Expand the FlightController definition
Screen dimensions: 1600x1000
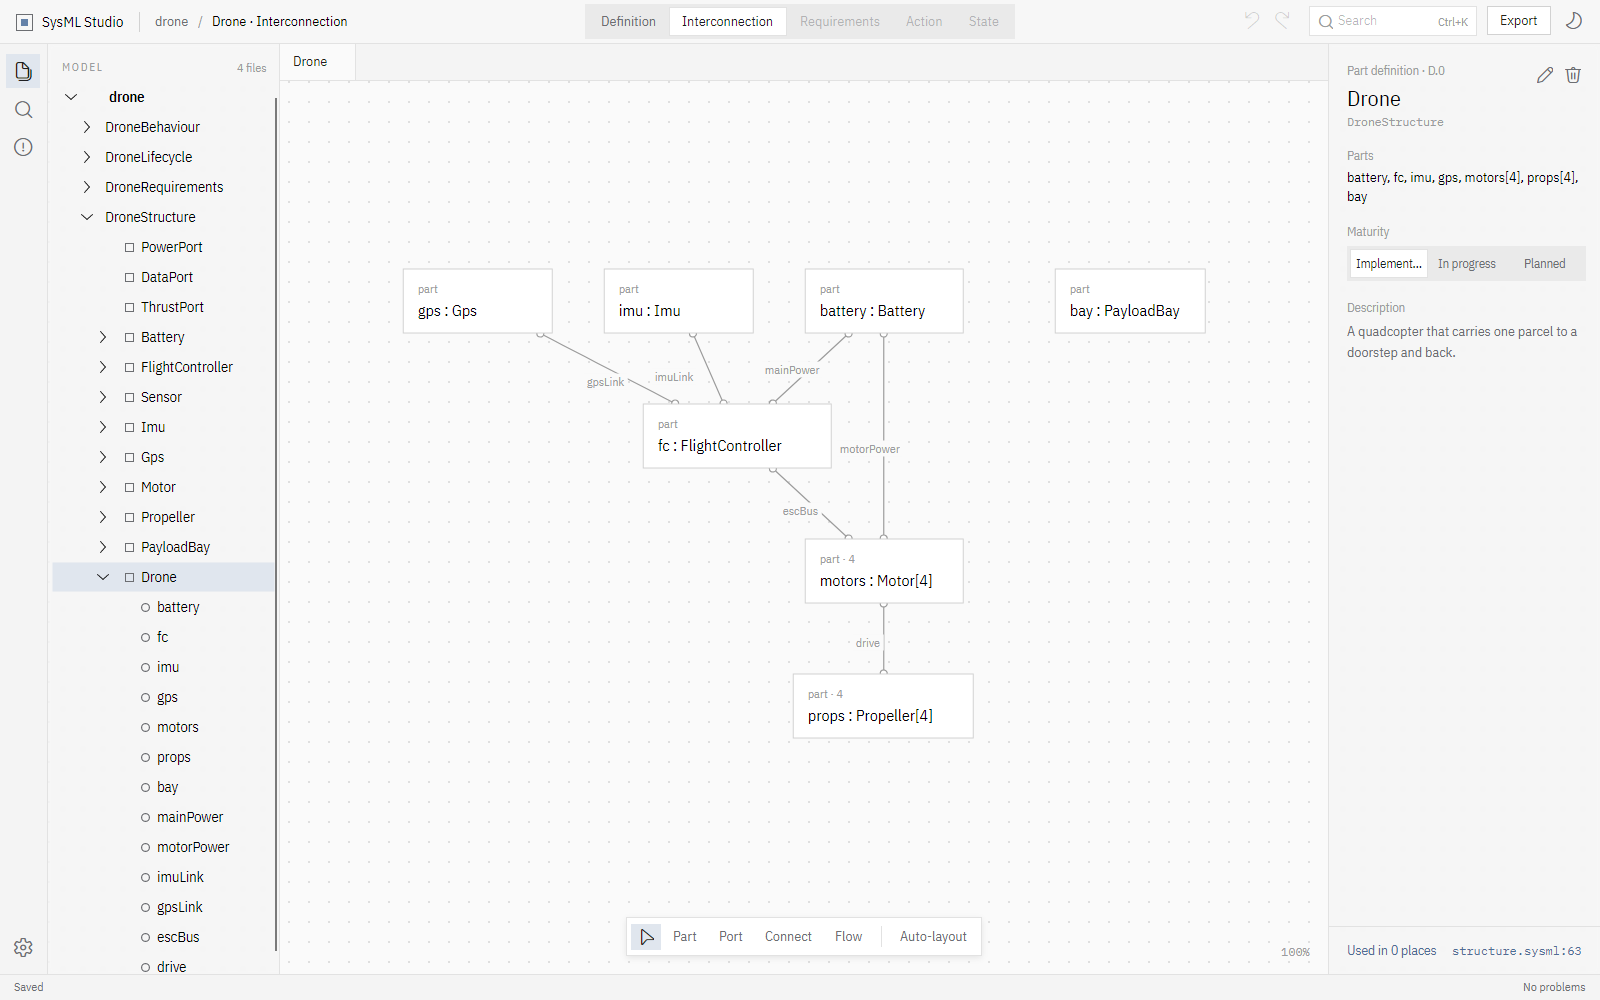103,367
